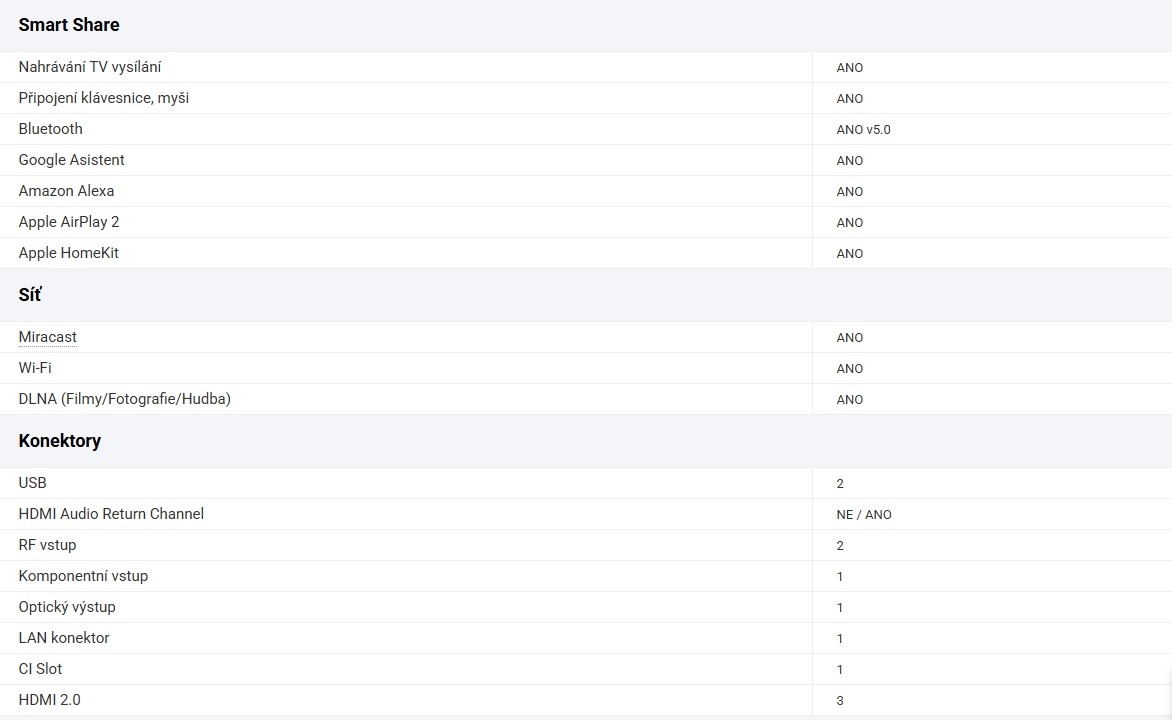Select the USB value 2
The height and width of the screenshot is (720, 1172).
(x=840, y=484)
